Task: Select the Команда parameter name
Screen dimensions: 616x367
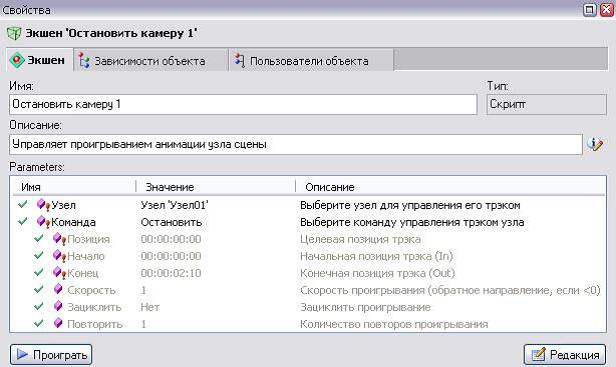Action: [73, 222]
